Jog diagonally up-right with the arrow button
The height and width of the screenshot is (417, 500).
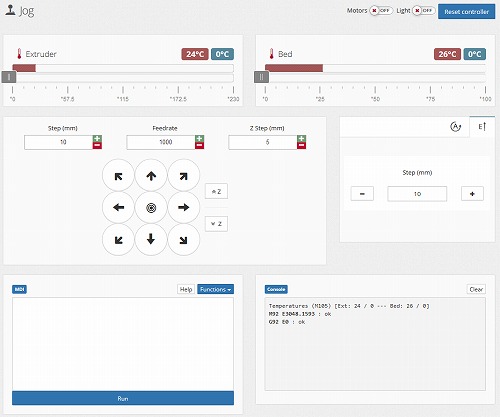point(184,175)
